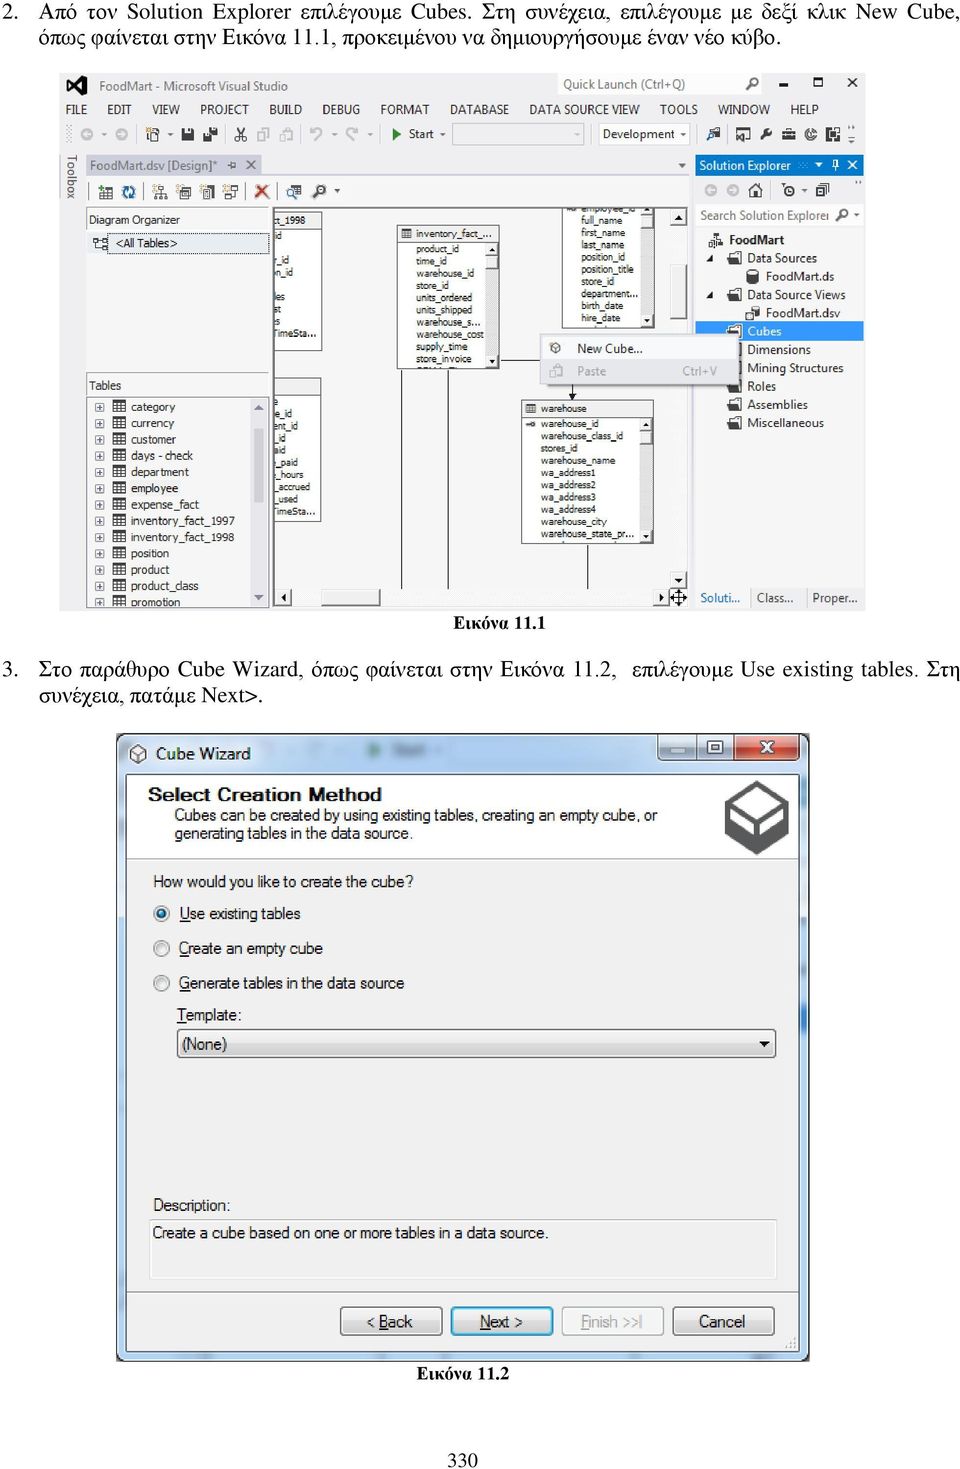
Task: Open the Template (None) dropdown
Action: [x=476, y=1044]
